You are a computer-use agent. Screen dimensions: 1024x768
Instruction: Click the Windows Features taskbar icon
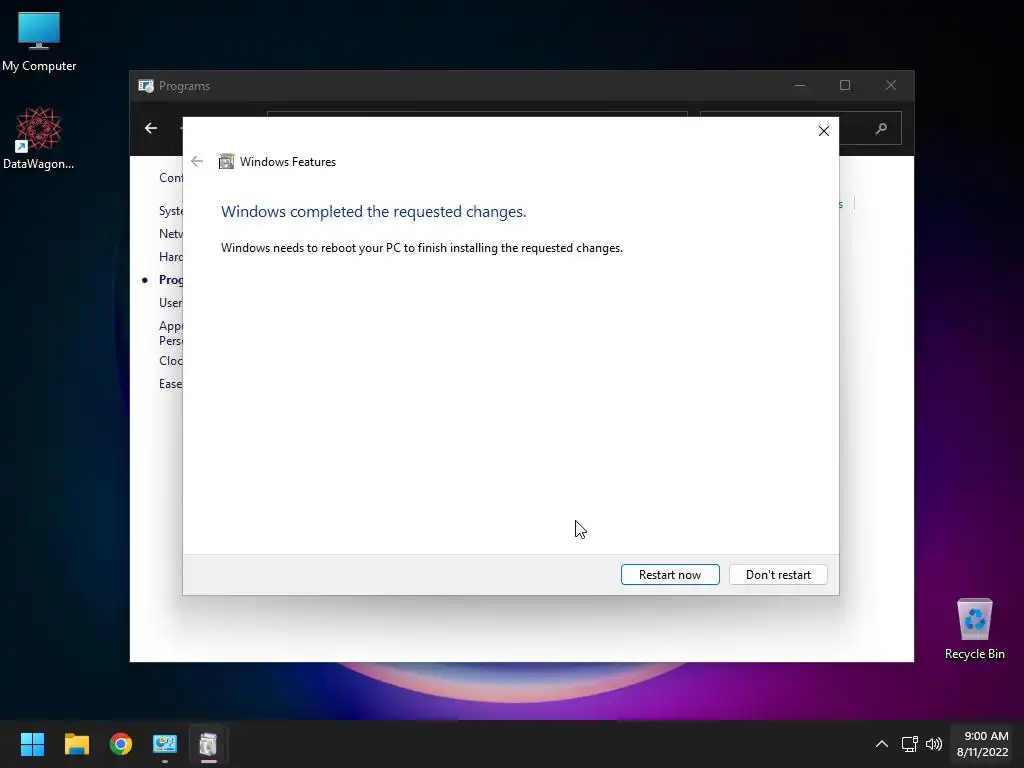click(208, 744)
